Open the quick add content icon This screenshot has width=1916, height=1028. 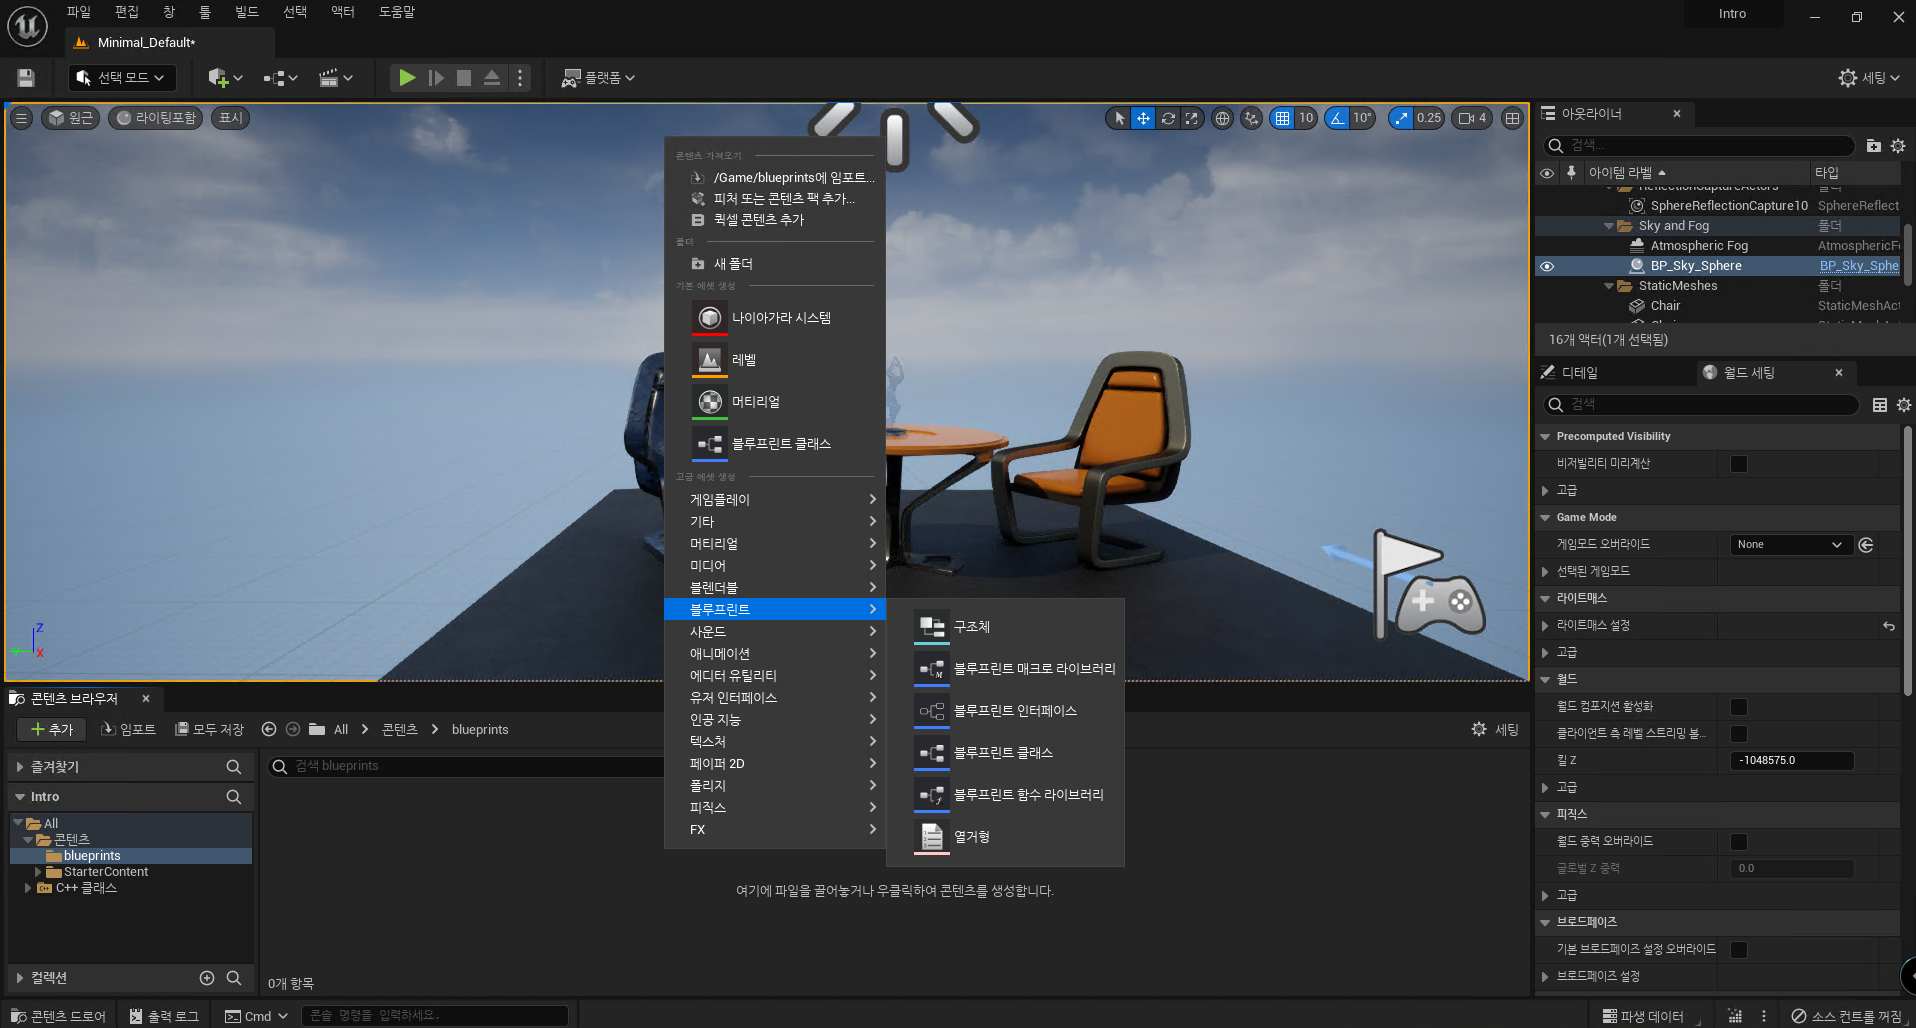[x=225, y=78]
